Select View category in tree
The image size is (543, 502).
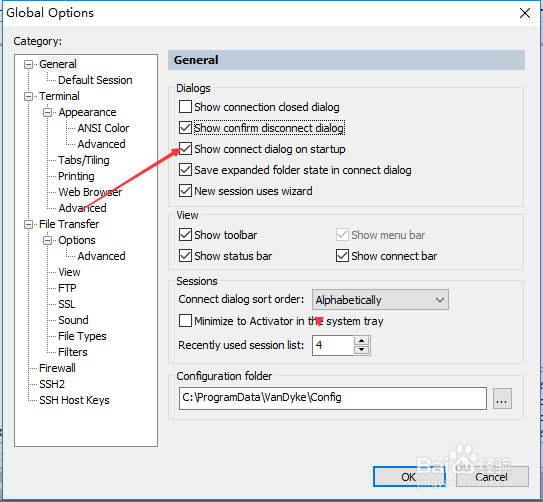69,272
